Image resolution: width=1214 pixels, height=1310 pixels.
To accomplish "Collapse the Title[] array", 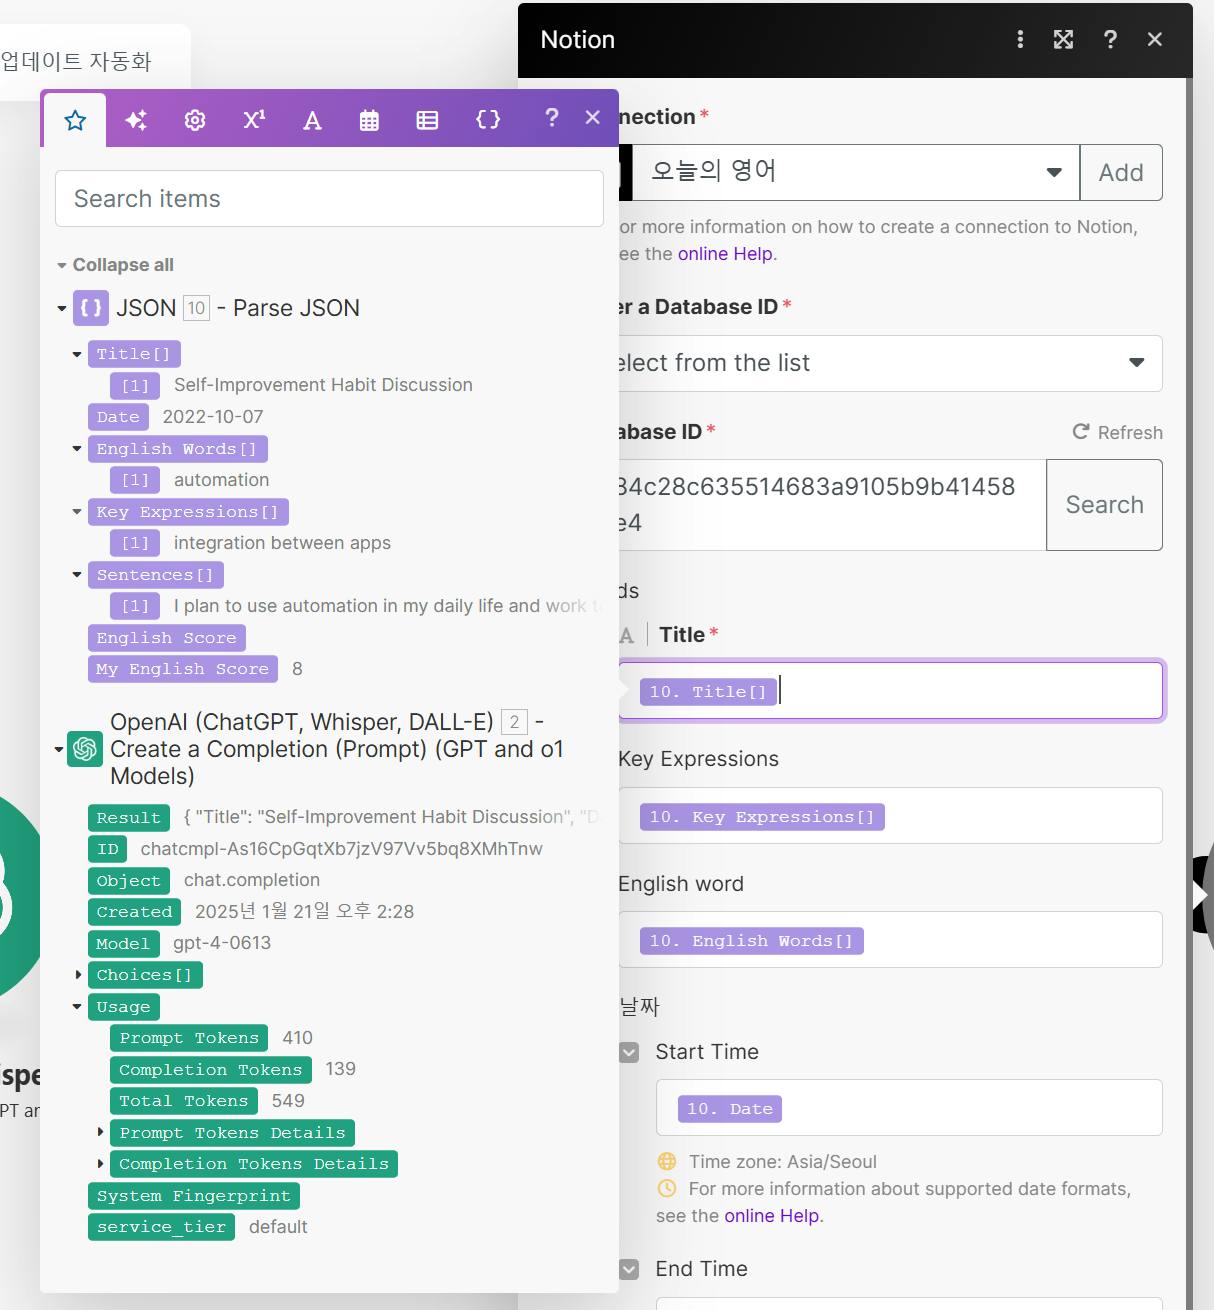I will (x=77, y=354).
